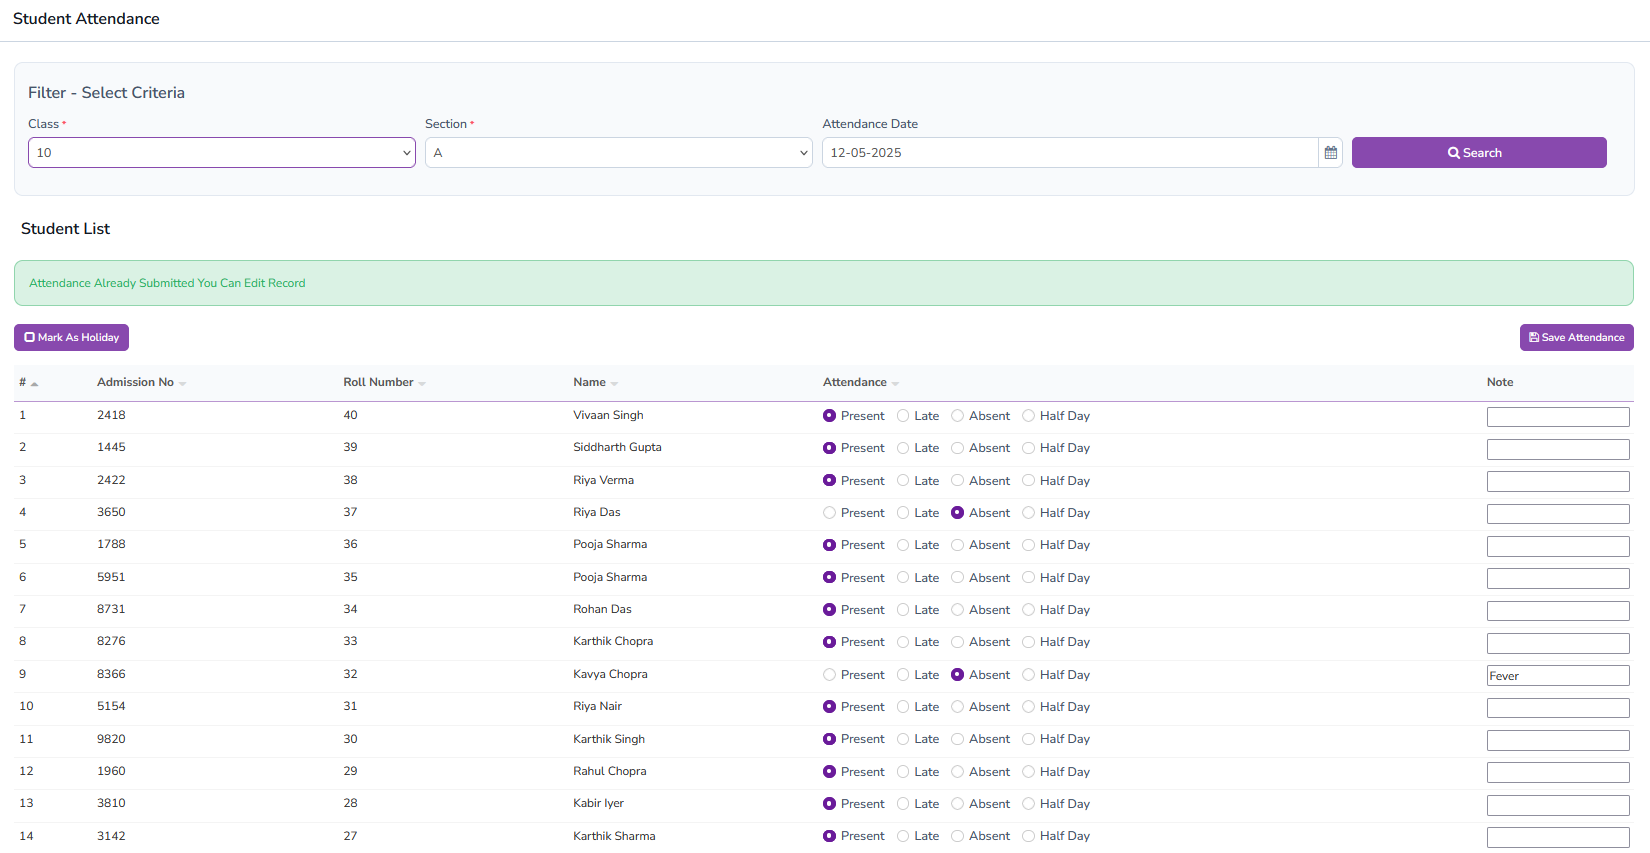This screenshot has width=1650, height=853.
Task: Click the # column sort arrow
Action: 34,384
